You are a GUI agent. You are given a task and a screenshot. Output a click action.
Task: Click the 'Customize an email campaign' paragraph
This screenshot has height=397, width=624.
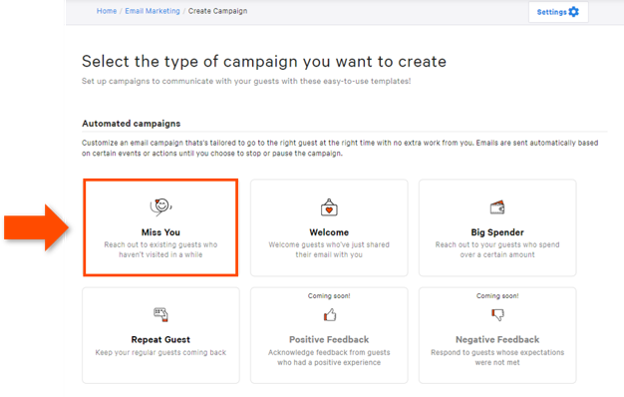[340, 148]
